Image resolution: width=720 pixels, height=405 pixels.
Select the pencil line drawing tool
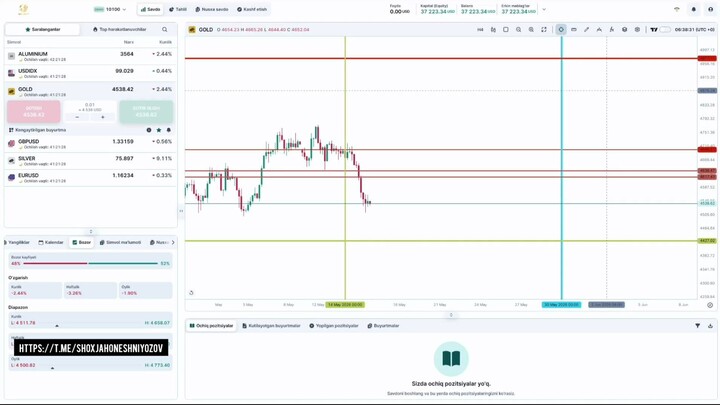pos(586,29)
